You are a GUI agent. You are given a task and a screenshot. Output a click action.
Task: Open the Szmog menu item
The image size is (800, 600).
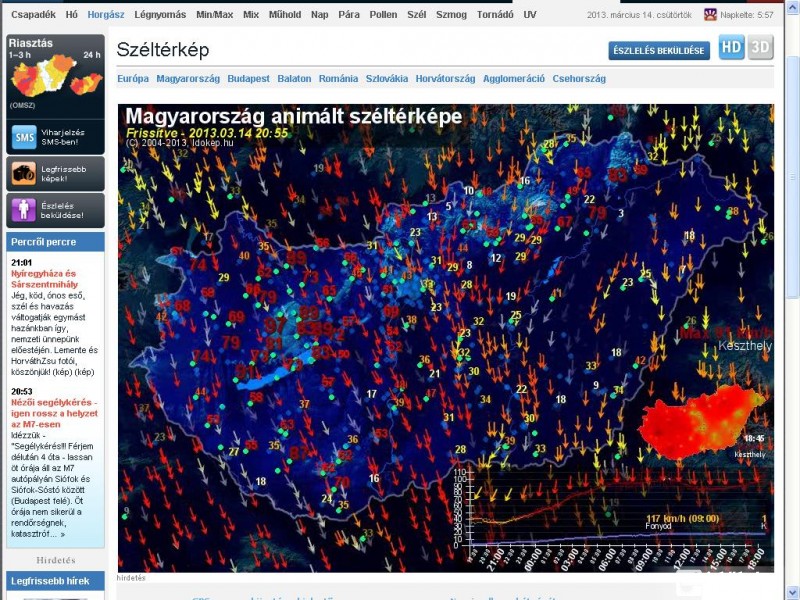(x=451, y=15)
